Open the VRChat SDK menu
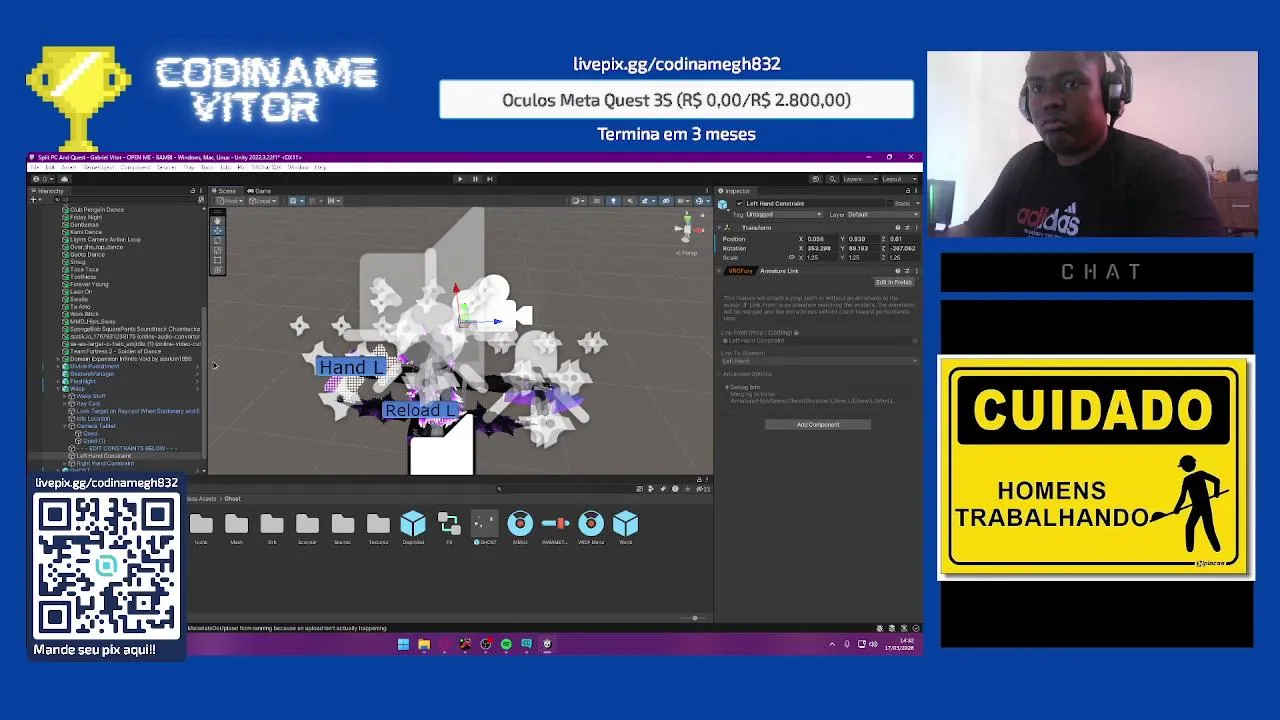This screenshot has height=720, width=1280. [x=267, y=167]
